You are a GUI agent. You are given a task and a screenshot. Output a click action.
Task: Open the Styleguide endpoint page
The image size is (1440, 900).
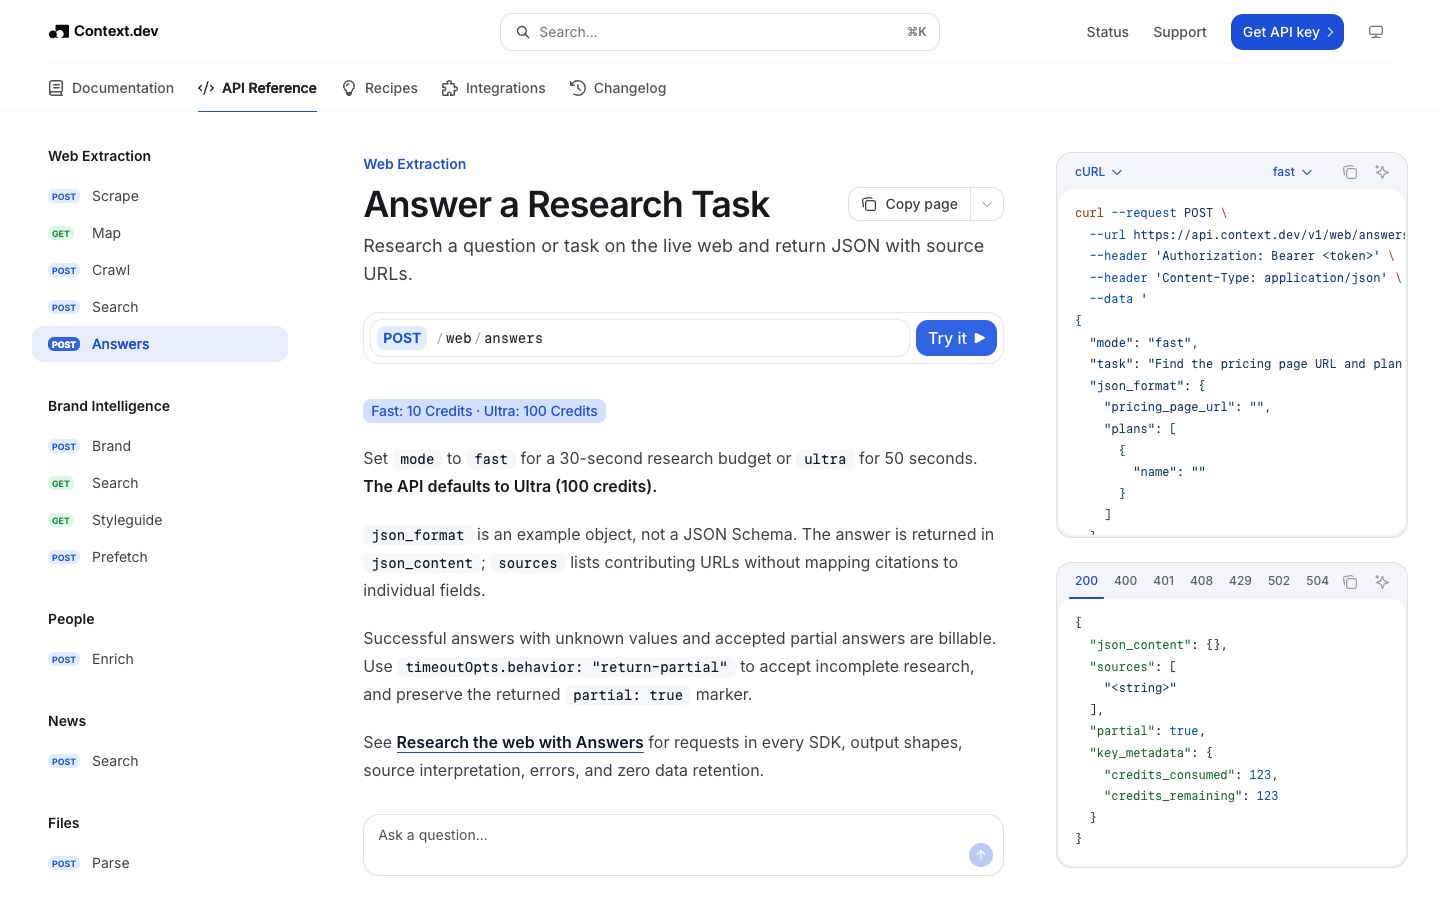(x=160, y=520)
